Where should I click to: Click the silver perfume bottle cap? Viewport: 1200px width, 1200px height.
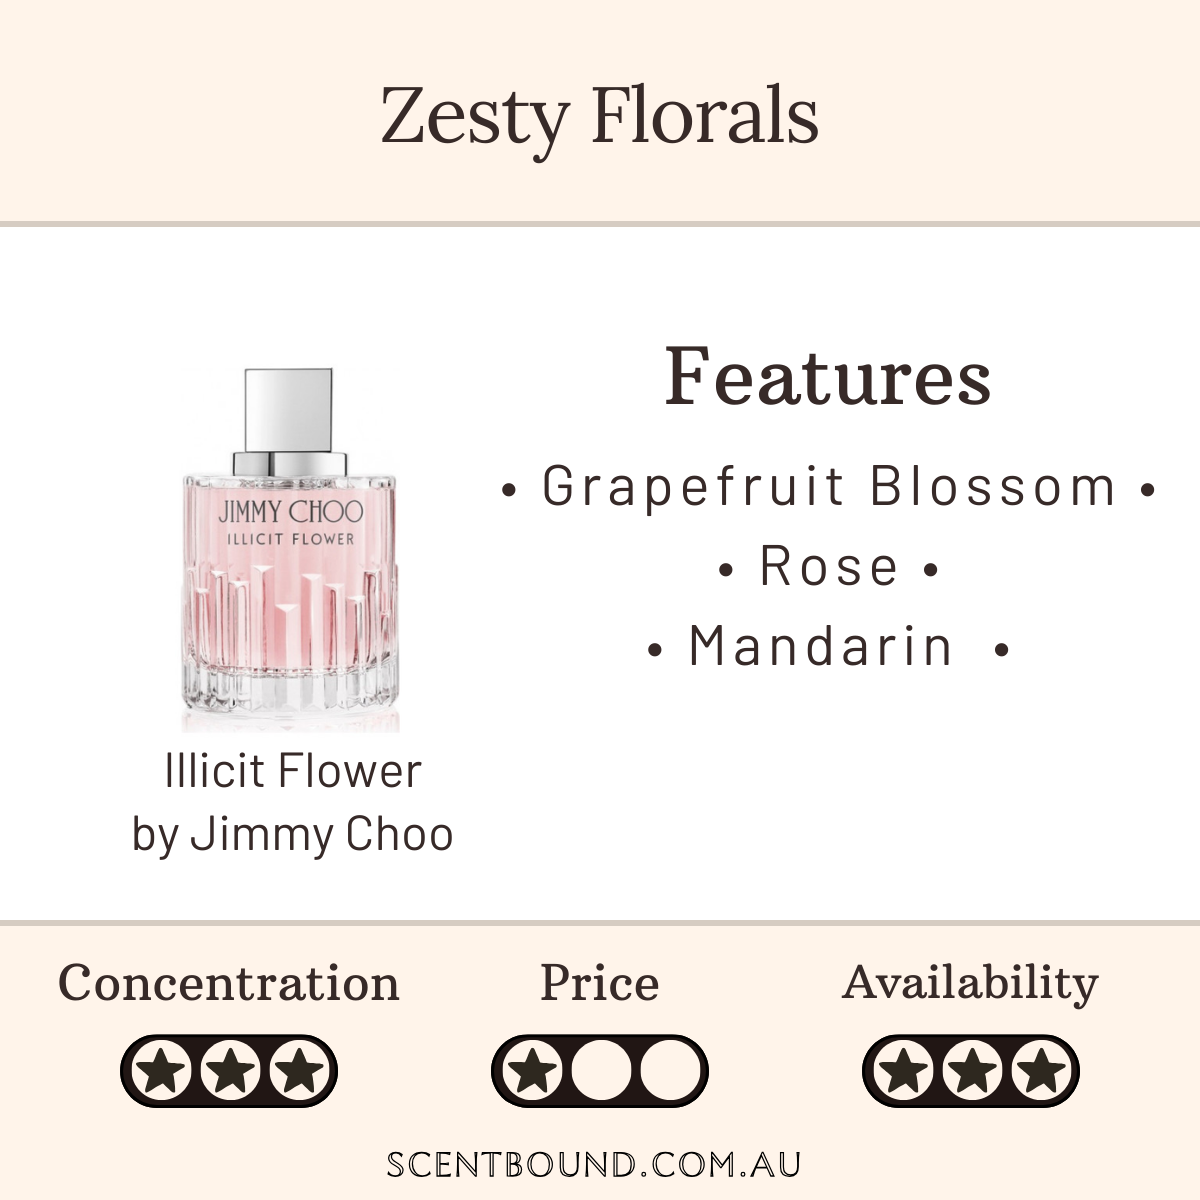(290, 408)
